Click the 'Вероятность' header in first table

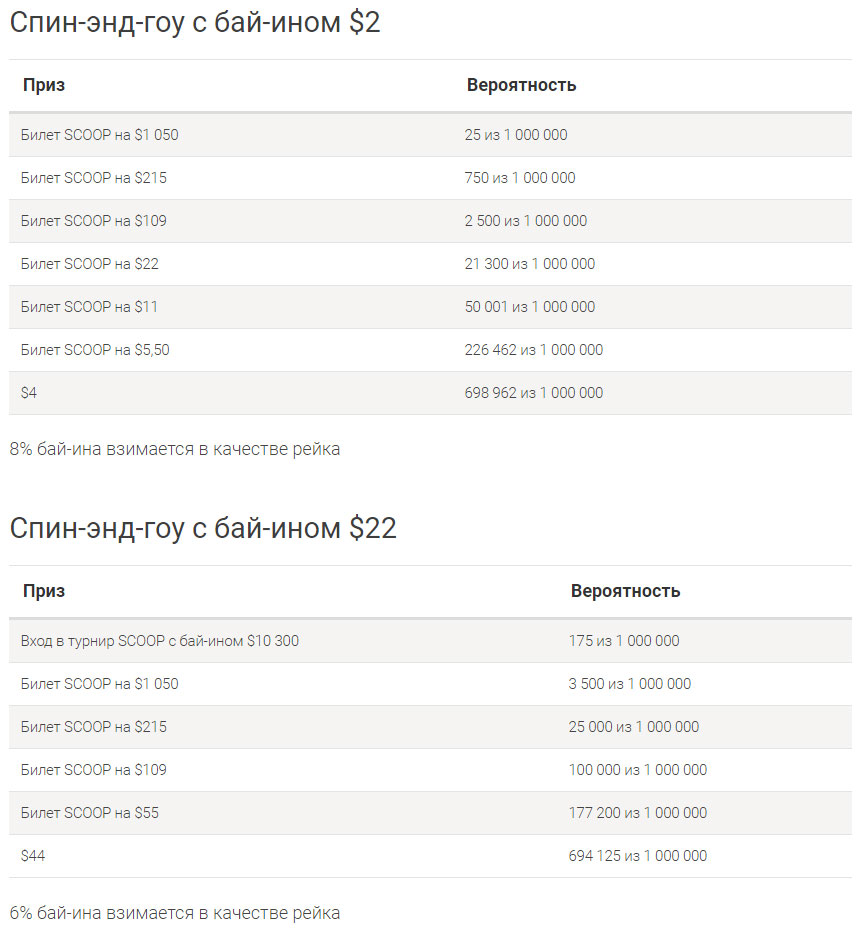[521, 85]
